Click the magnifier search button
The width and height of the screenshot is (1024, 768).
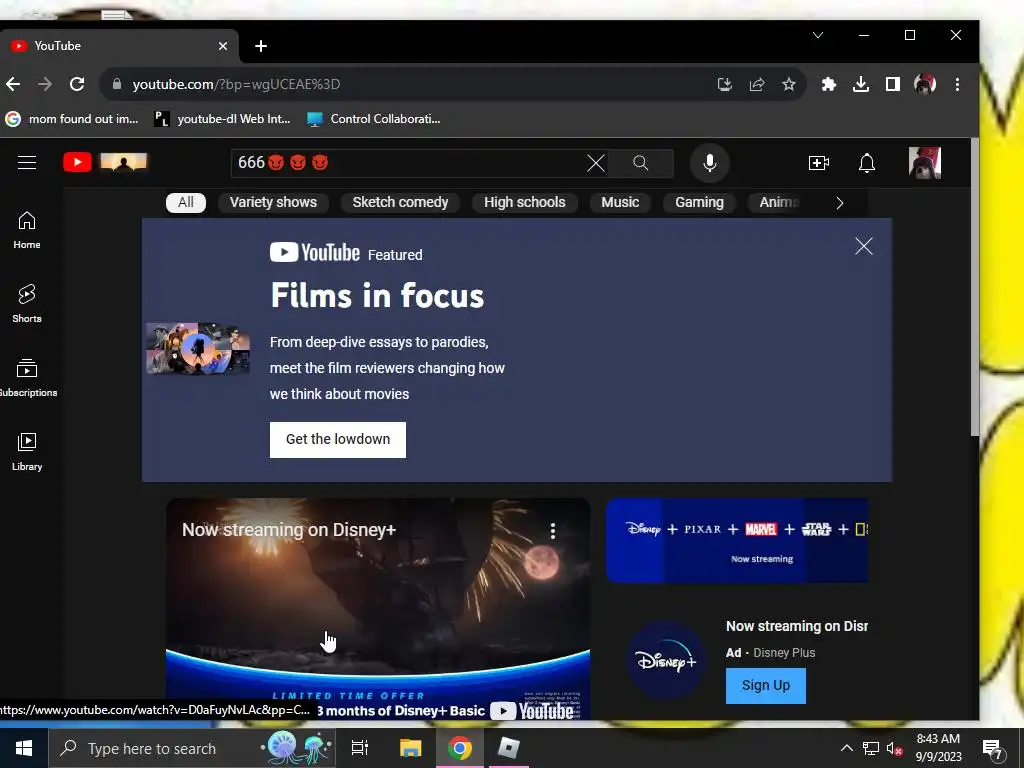click(641, 163)
